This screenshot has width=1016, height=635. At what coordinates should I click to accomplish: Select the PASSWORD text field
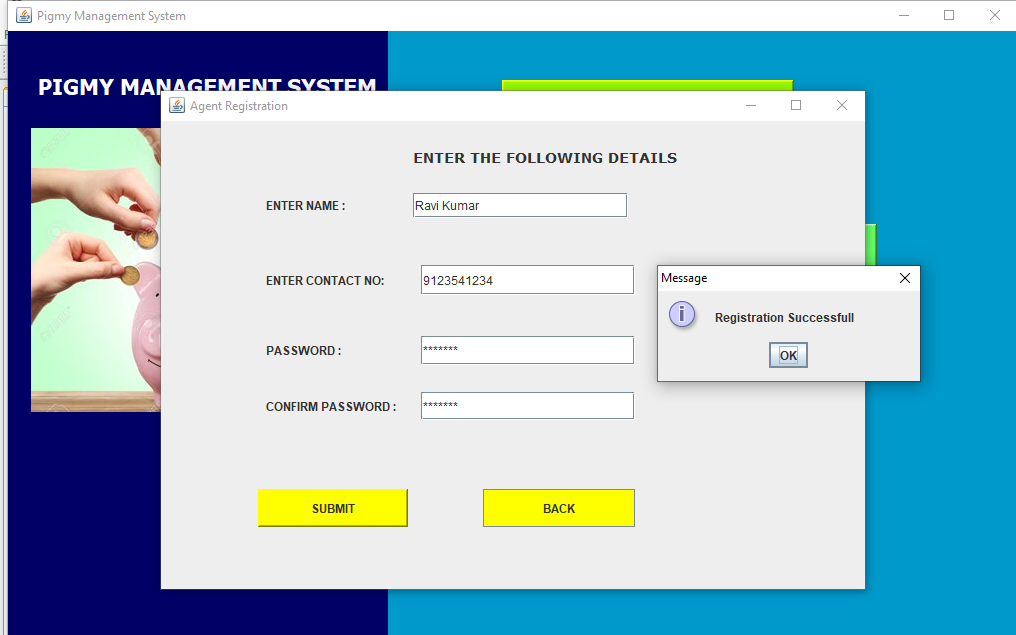pos(527,350)
